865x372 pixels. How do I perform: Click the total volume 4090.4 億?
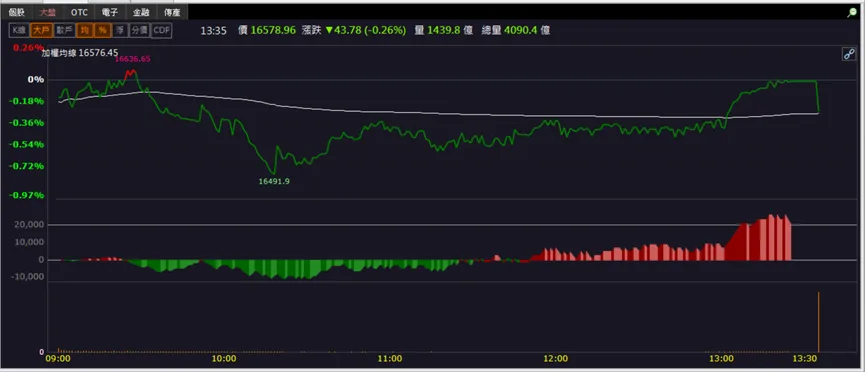tap(526, 30)
